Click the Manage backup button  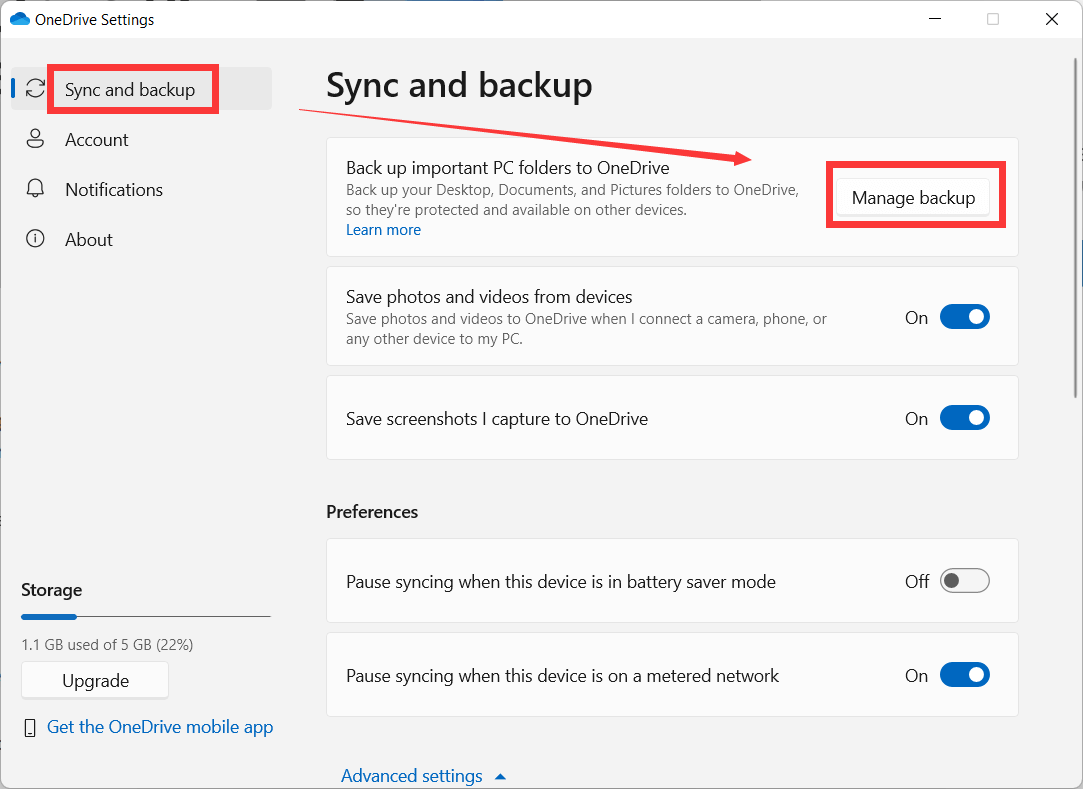point(913,198)
